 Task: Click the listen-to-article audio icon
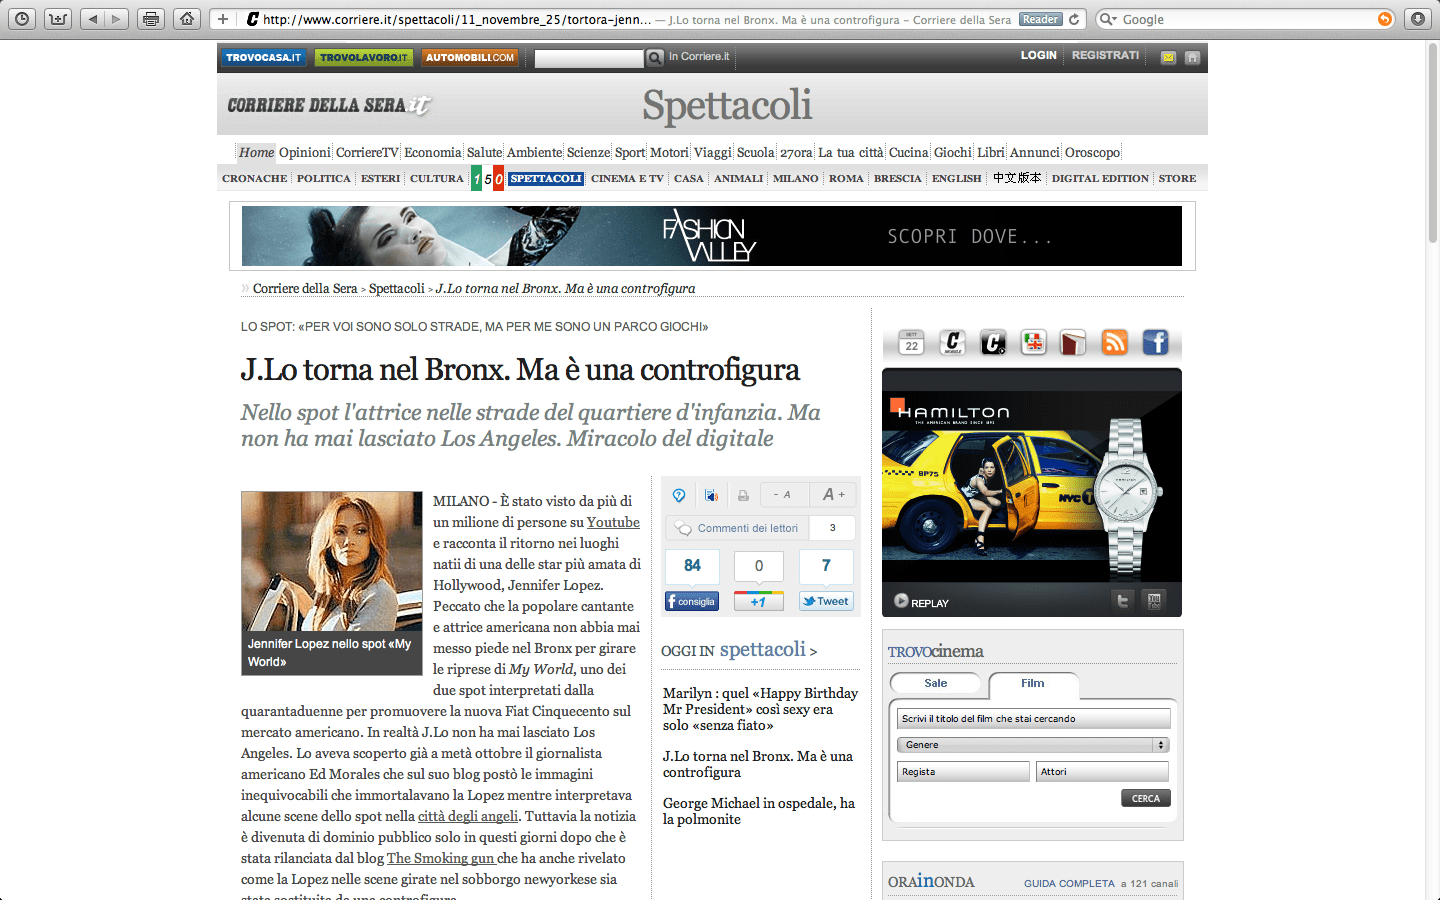click(711, 495)
